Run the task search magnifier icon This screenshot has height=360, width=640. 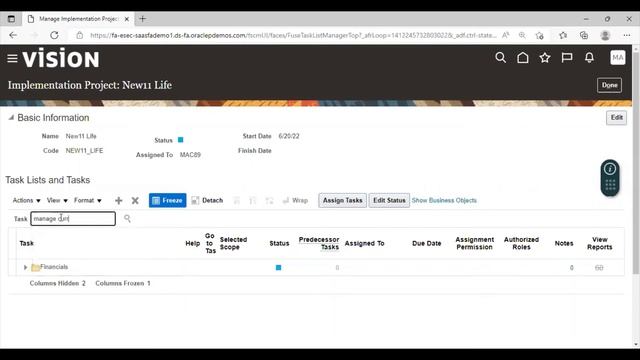[x=127, y=219]
